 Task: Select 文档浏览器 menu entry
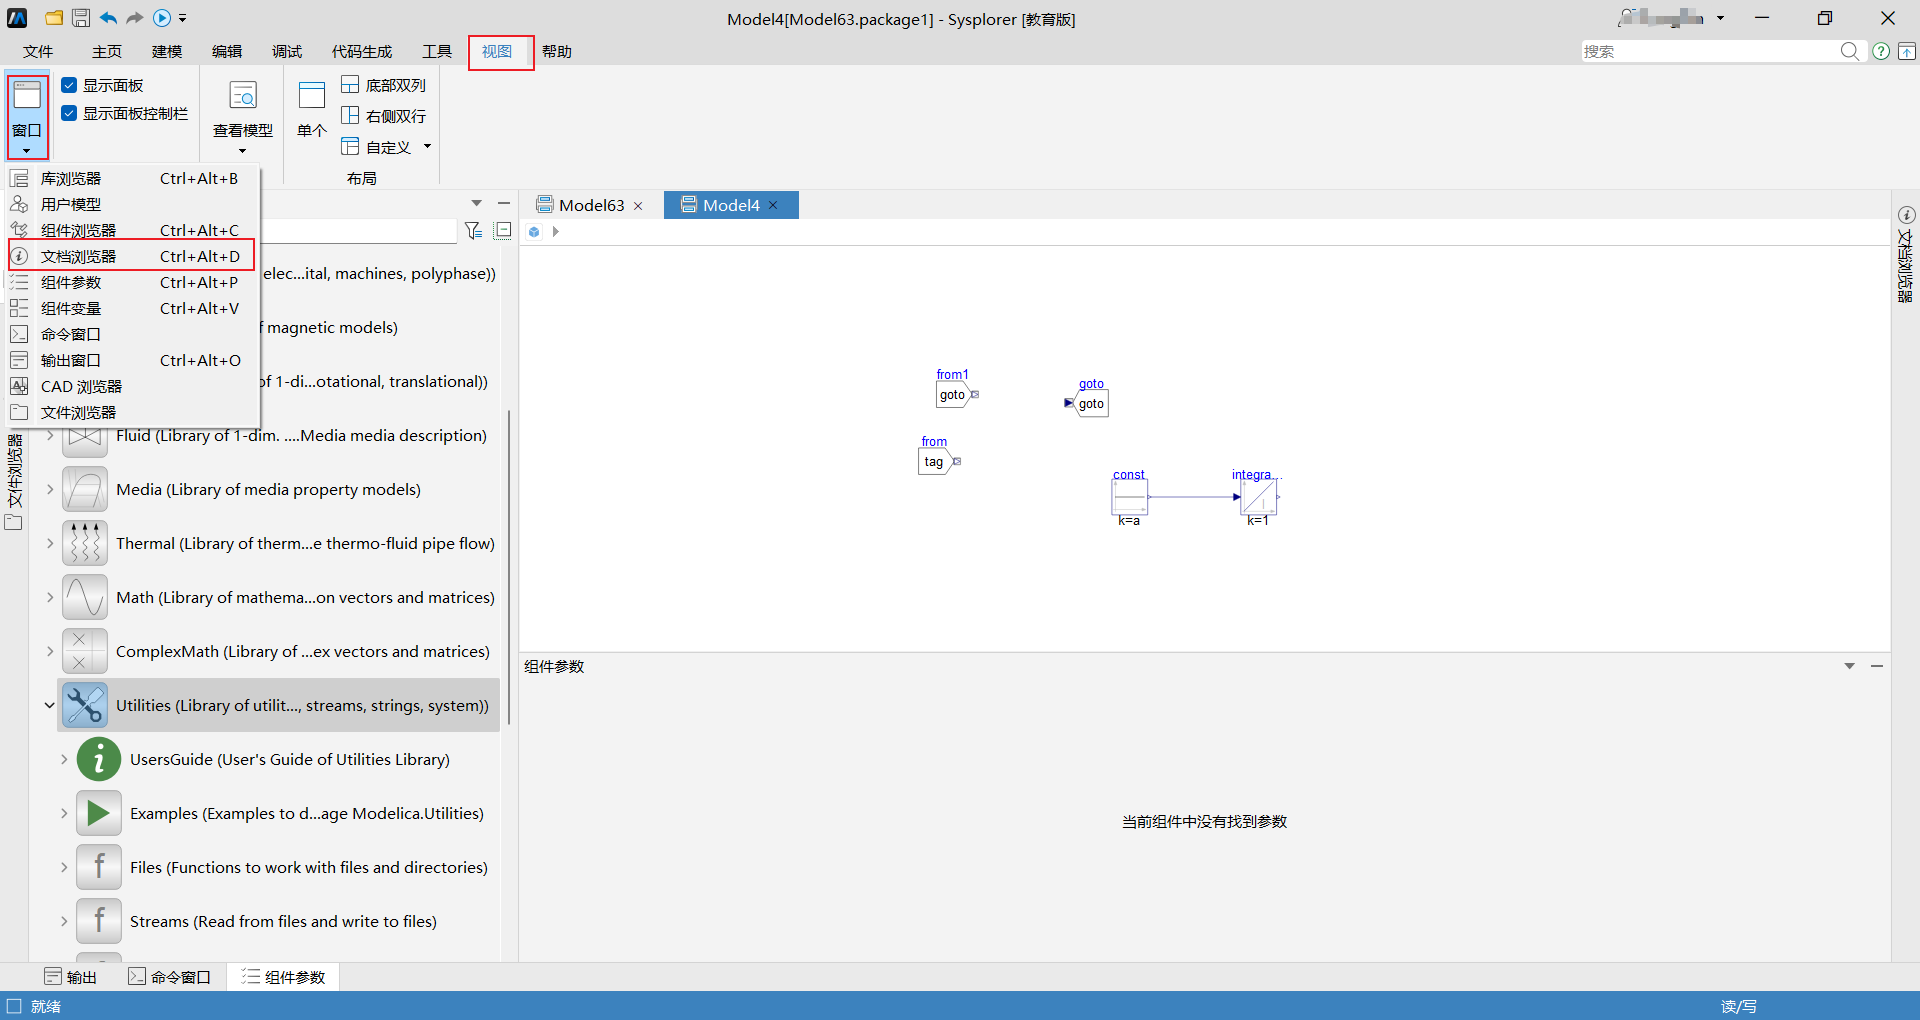coord(132,256)
